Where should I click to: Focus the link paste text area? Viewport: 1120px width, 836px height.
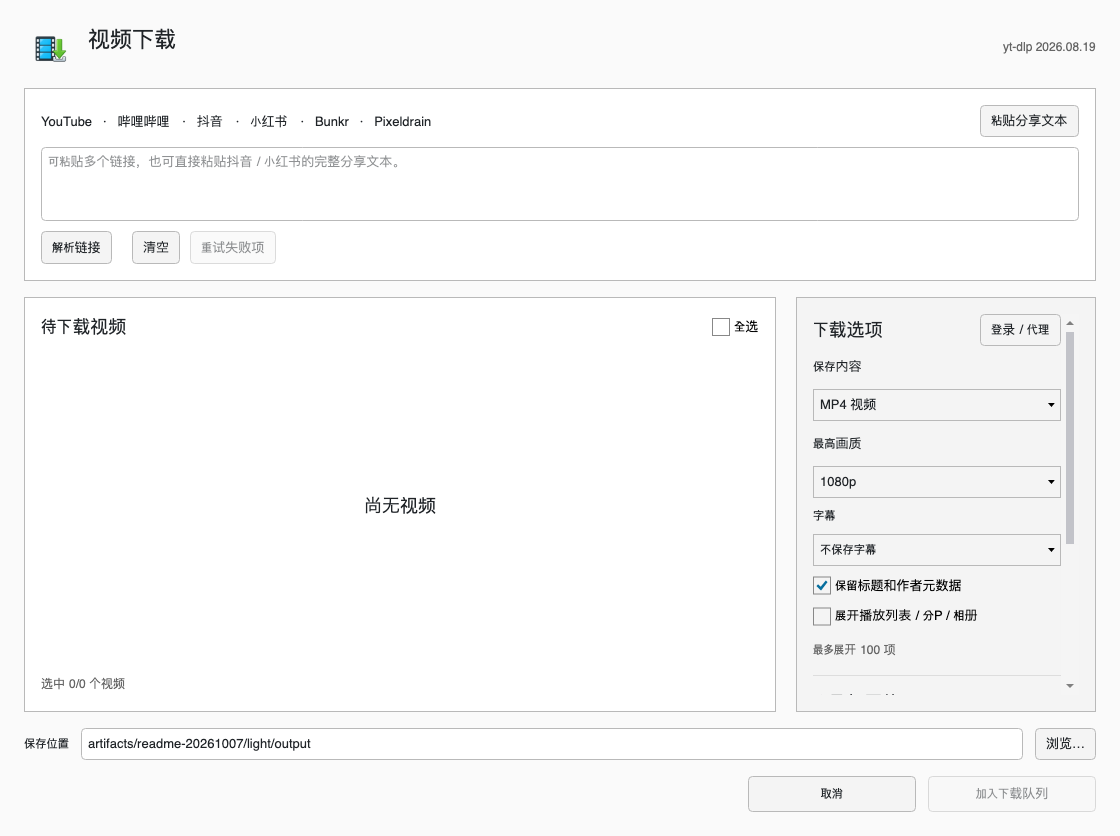tap(559, 184)
